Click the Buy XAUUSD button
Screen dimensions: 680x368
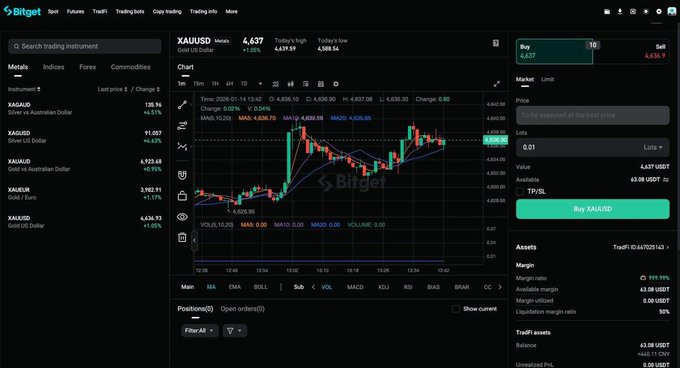click(592, 209)
